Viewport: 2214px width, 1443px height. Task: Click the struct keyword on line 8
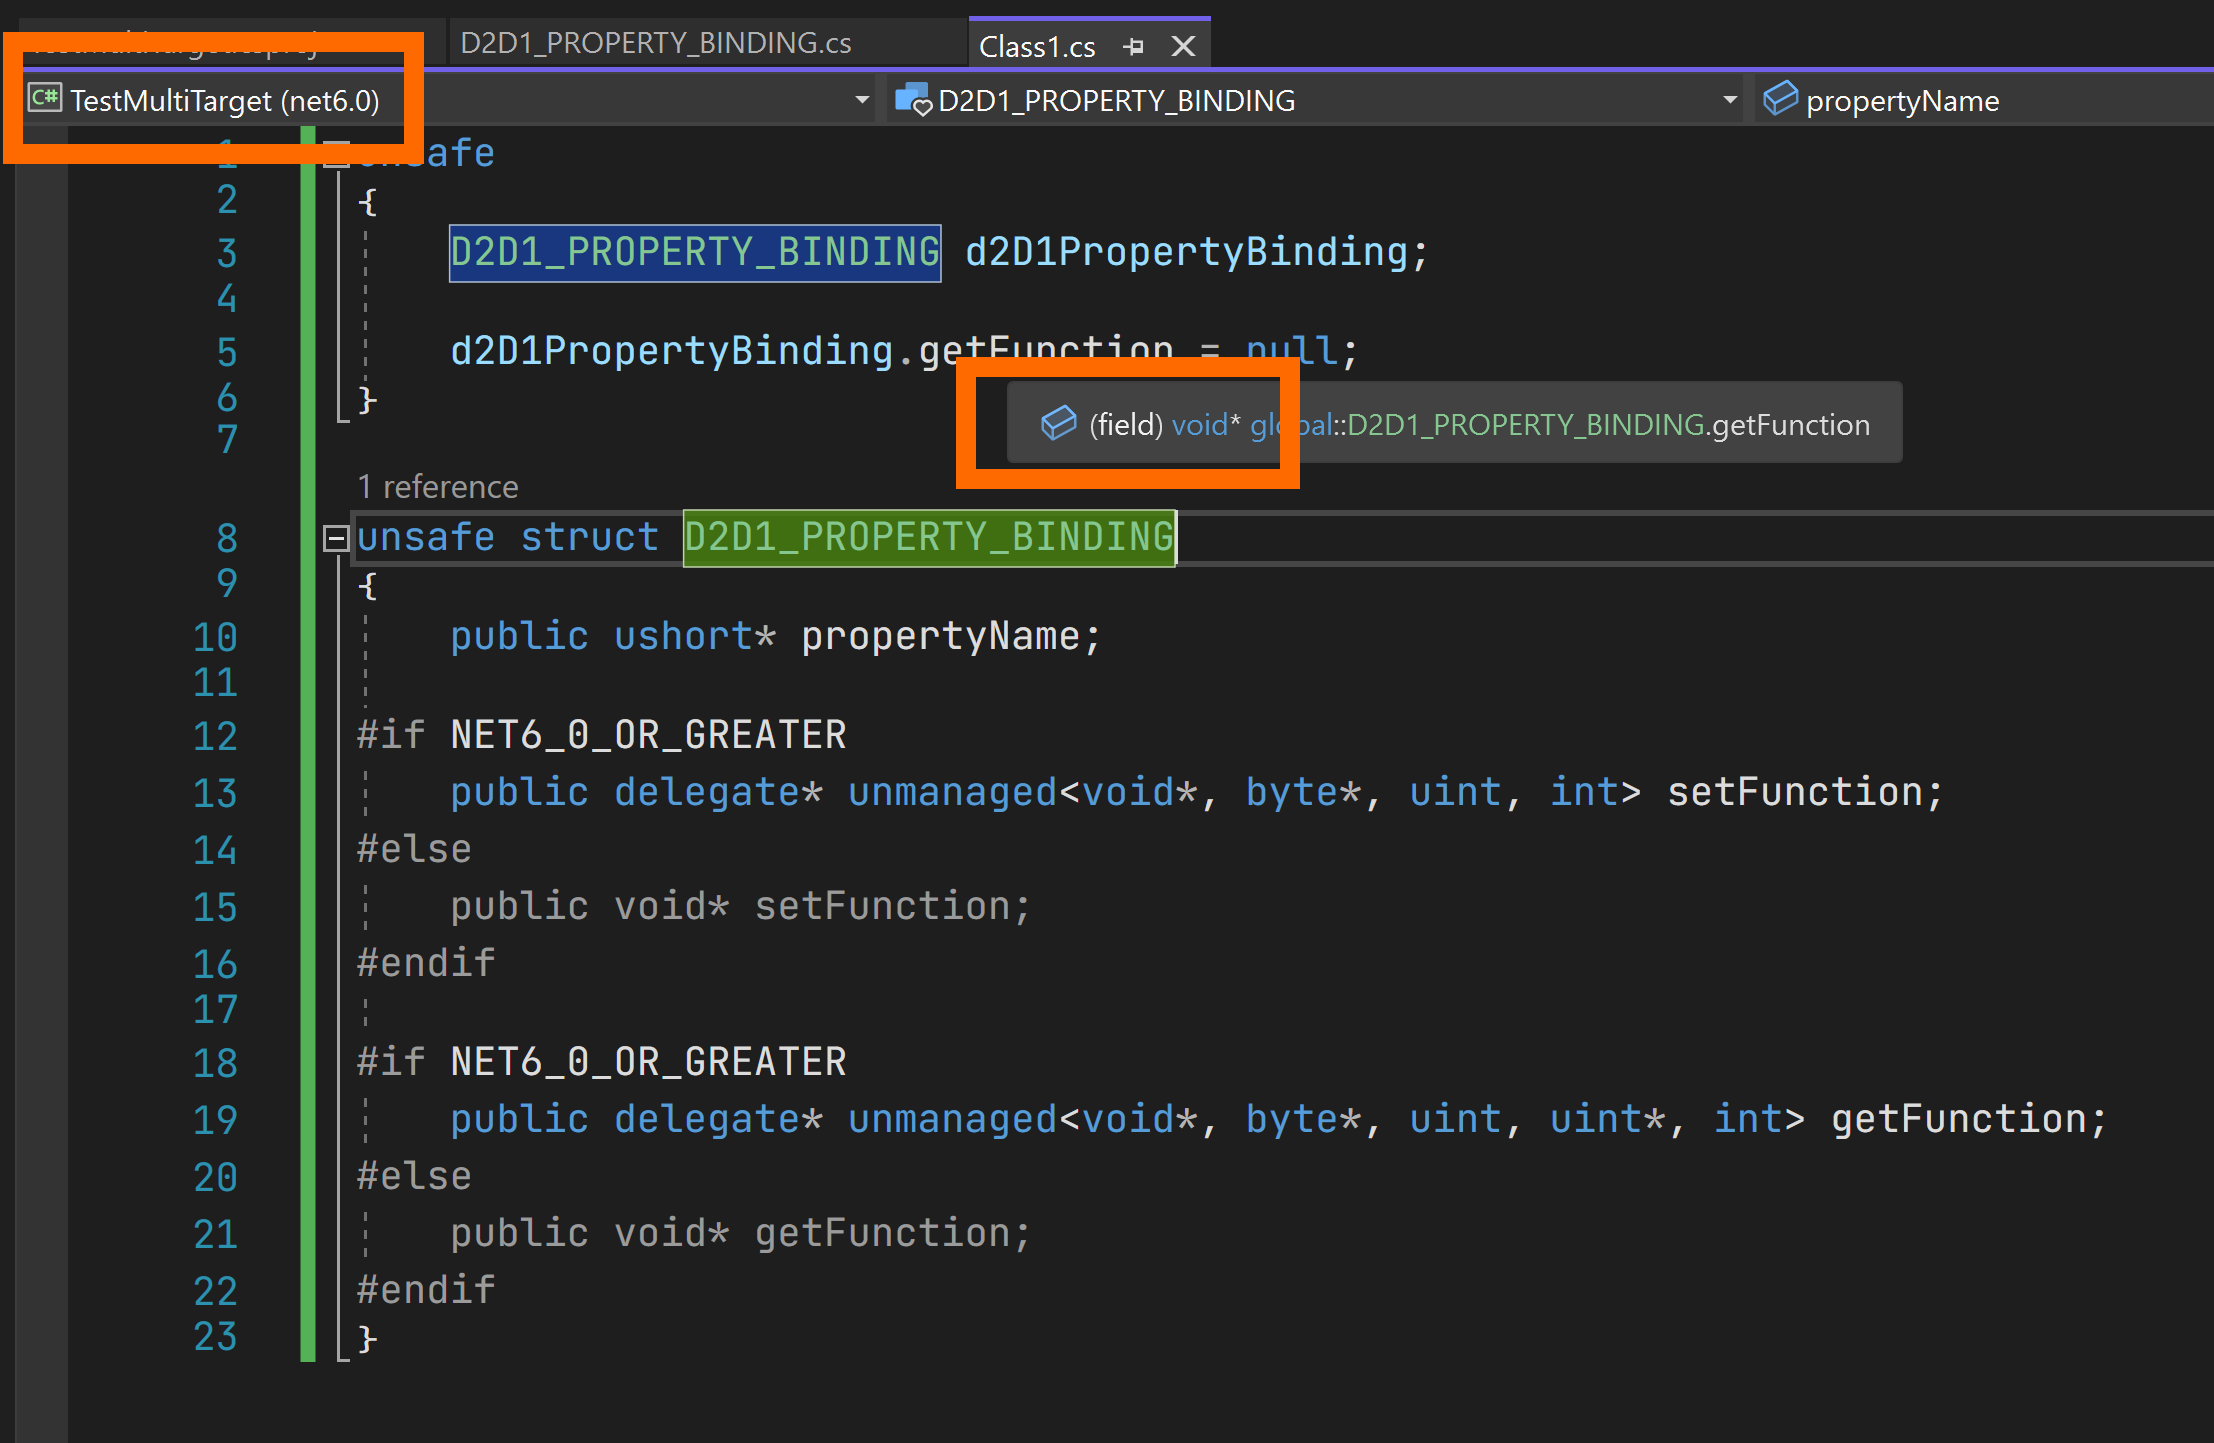pos(590,538)
